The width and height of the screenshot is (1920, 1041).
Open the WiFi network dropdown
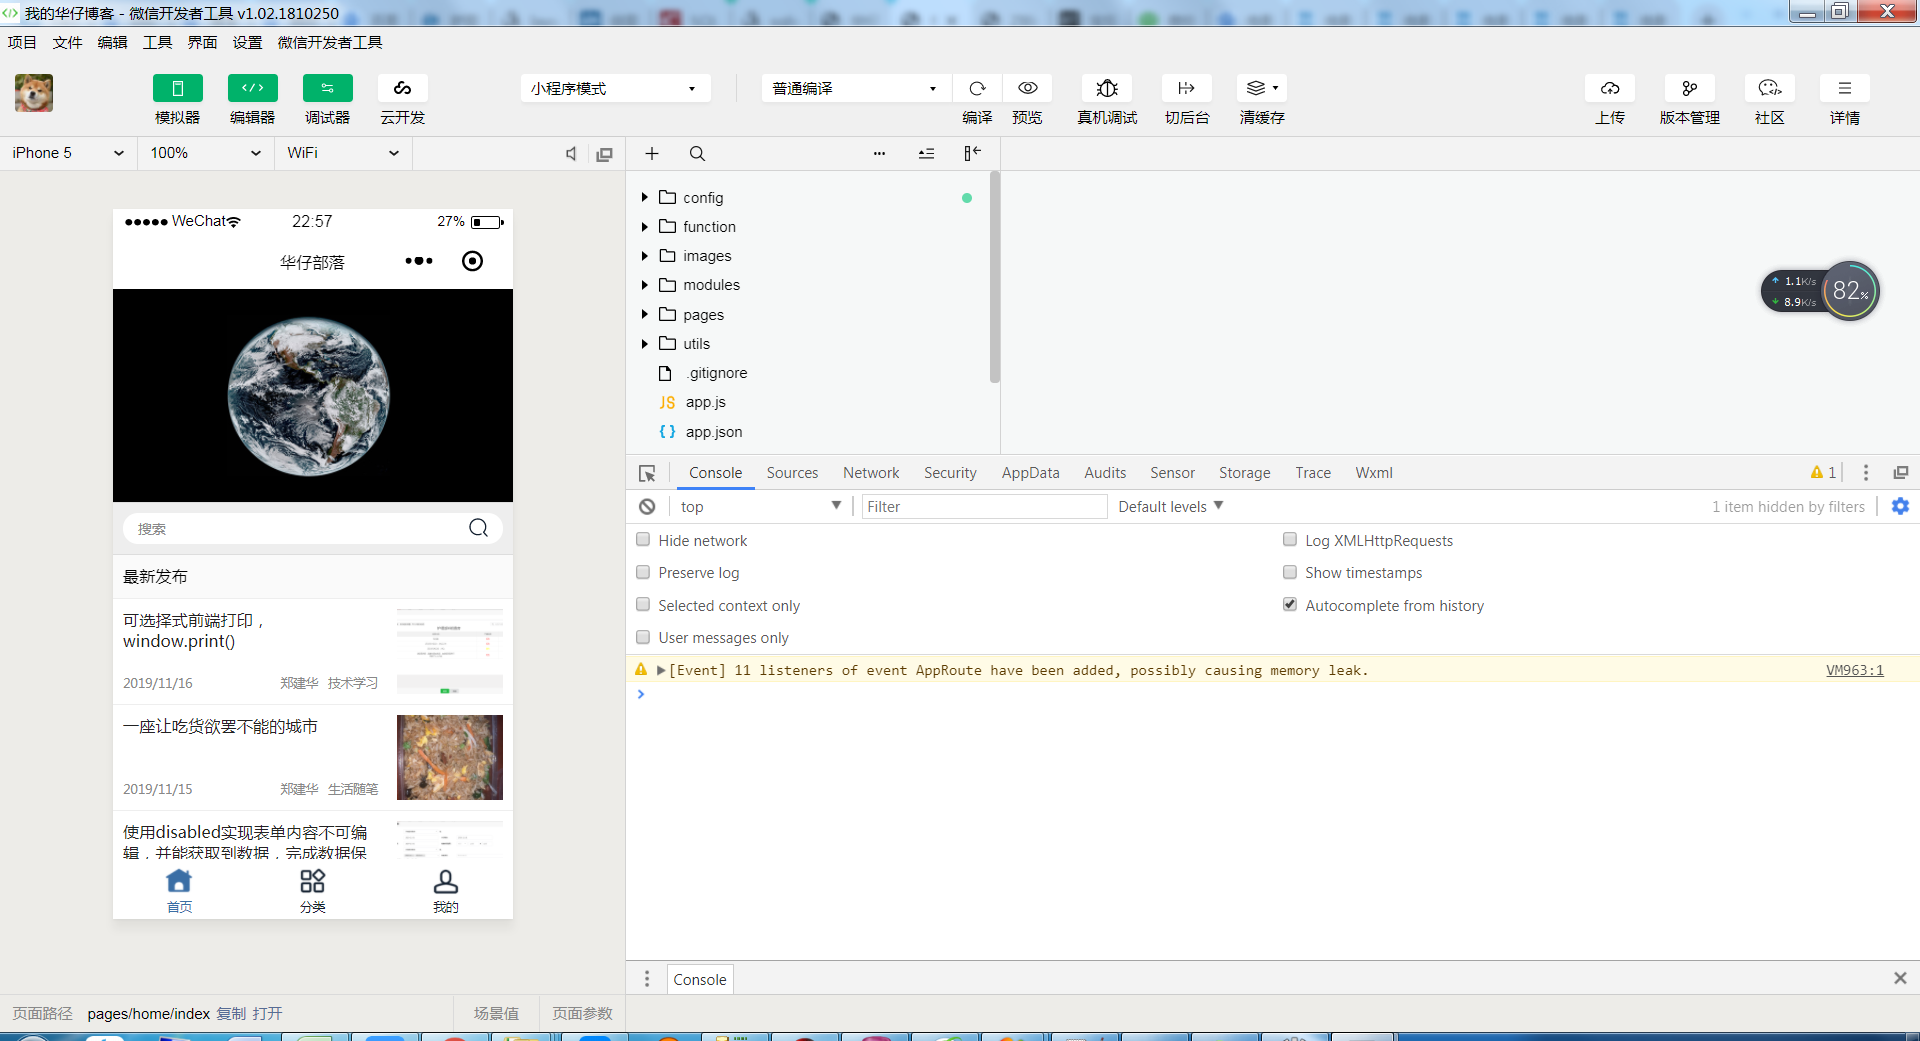[x=343, y=153]
